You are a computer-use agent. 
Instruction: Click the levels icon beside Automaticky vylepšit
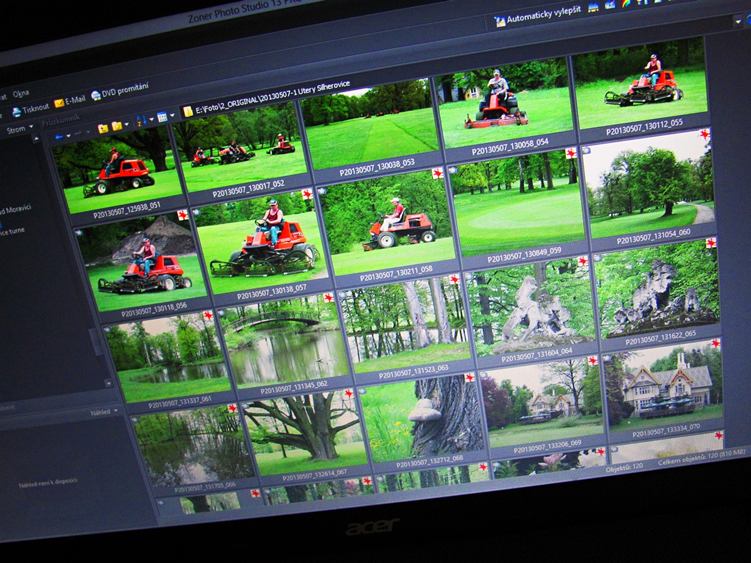click(593, 8)
